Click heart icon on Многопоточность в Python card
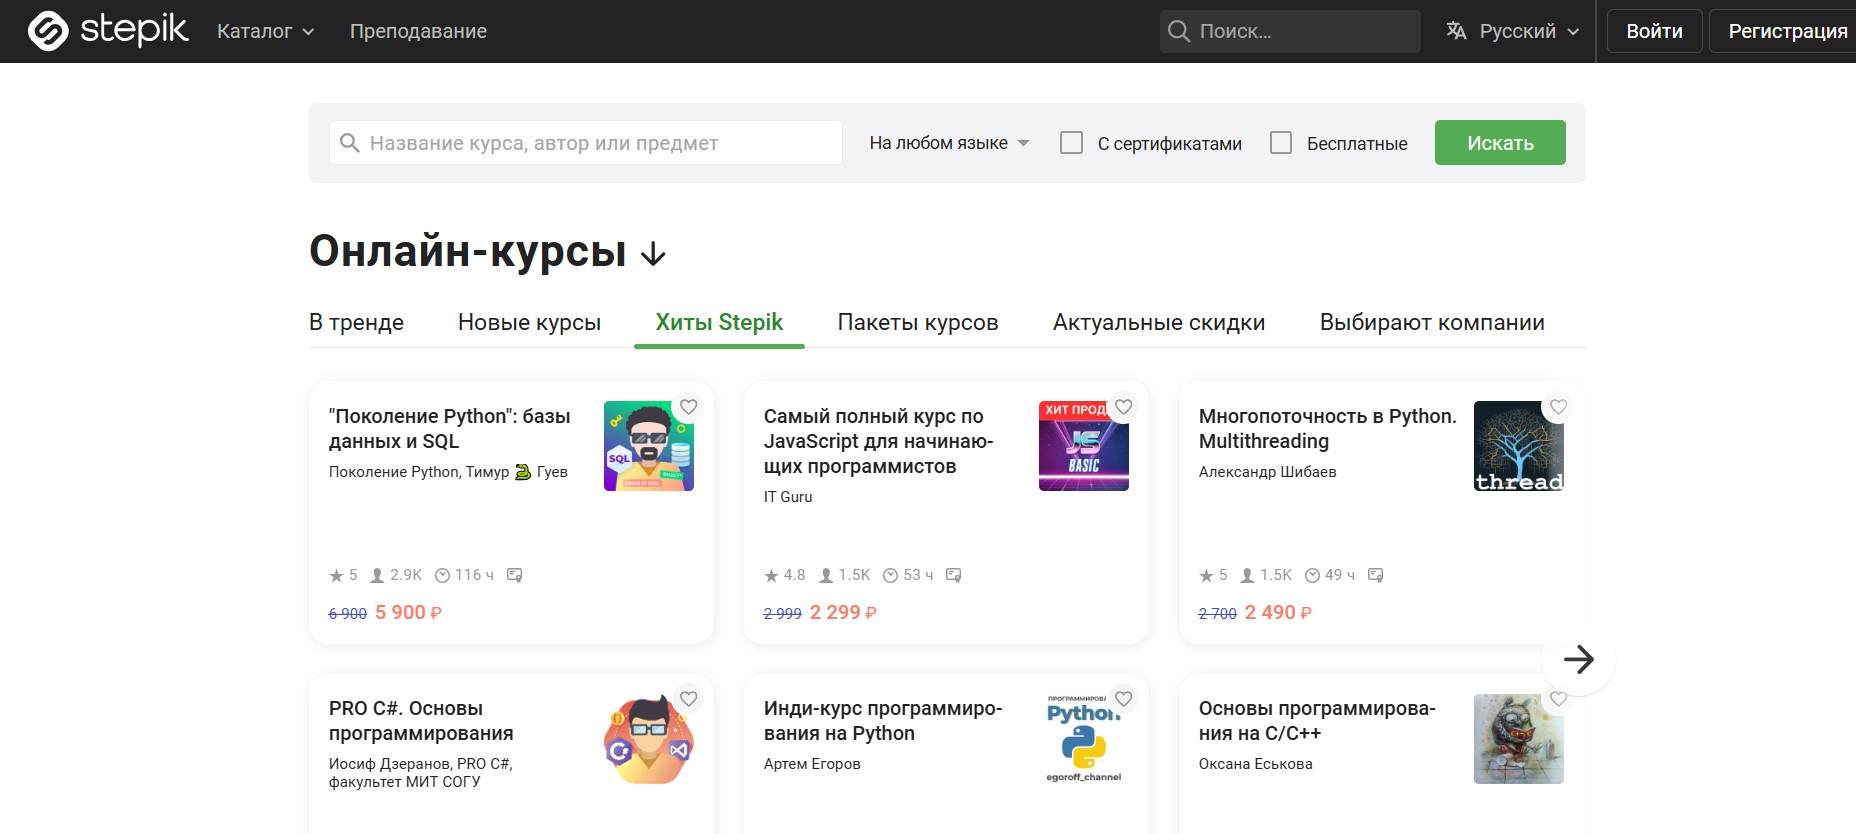The height and width of the screenshot is (834, 1856). pos(1558,407)
